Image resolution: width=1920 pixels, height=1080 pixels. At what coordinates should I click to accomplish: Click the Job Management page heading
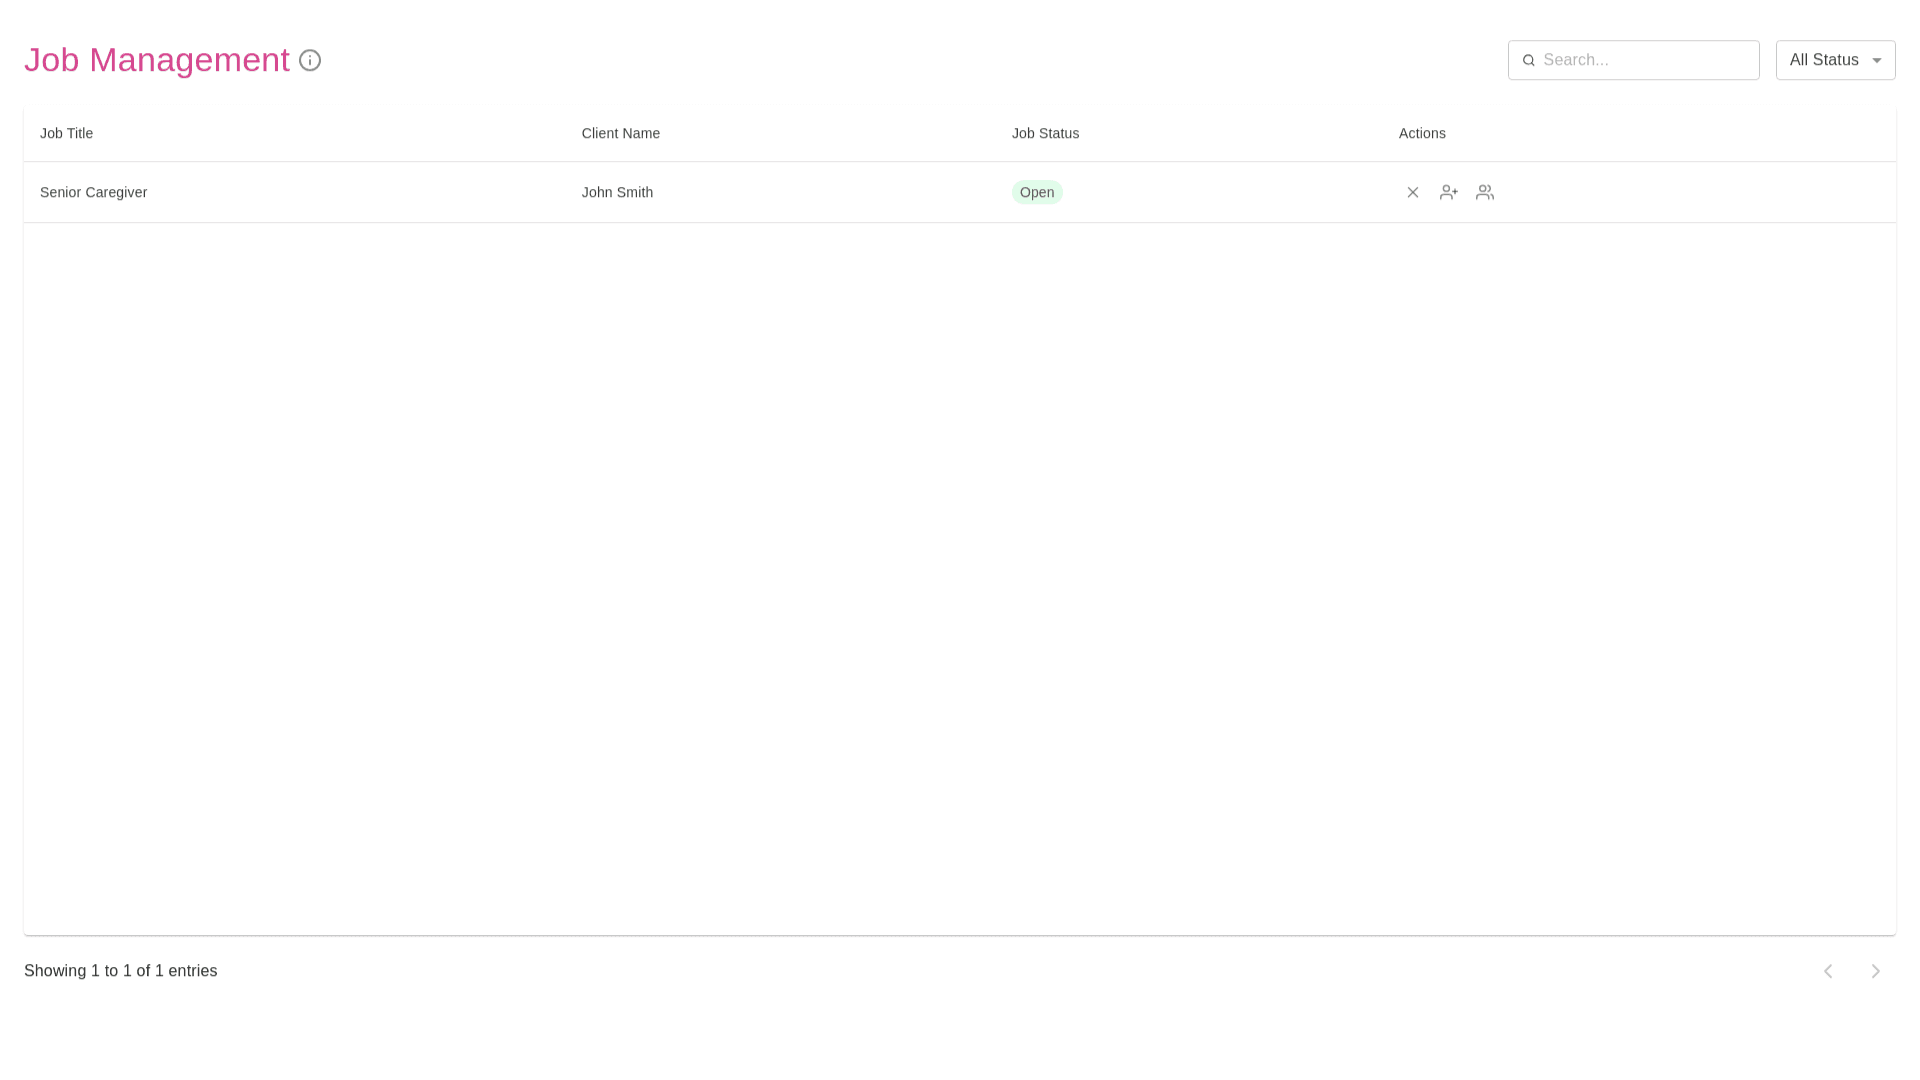[157, 60]
